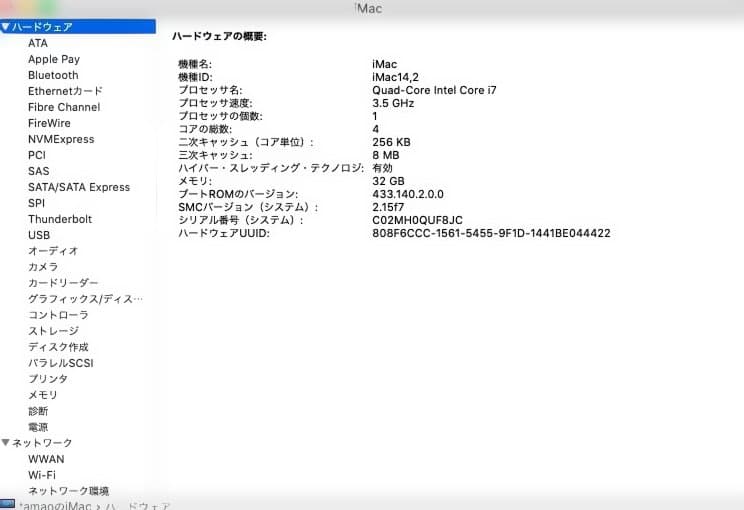
Task: Open the Apple Pay entry
Action: [54, 59]
